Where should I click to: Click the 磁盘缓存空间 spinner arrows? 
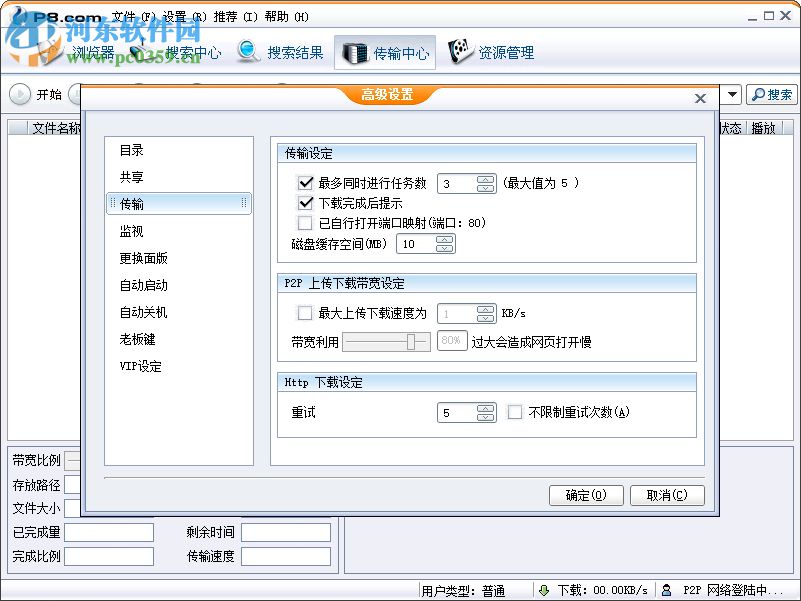pos(445,244)
